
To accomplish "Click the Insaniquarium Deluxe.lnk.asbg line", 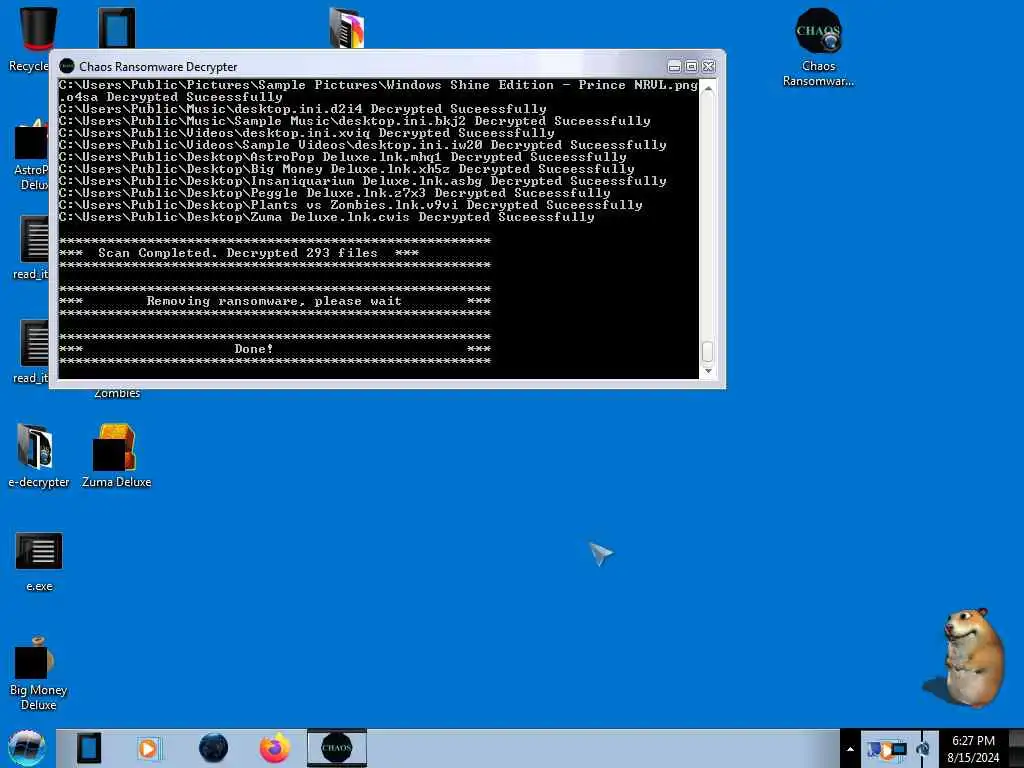I will 362,181.
